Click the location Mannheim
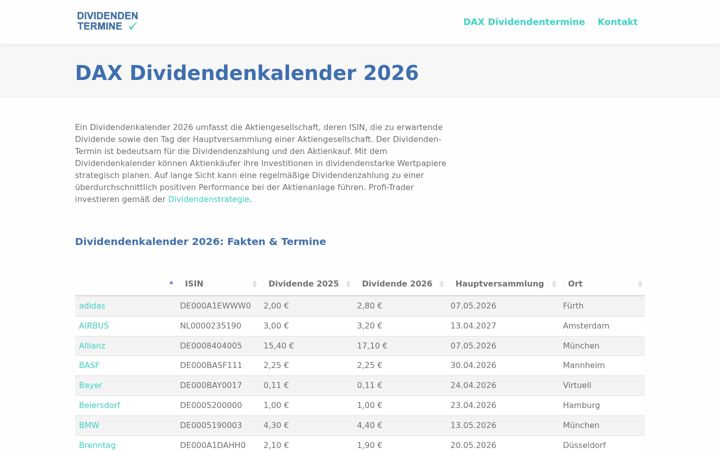Image resolution: width=720 pixels, height=450 pixels. [x=584, y=366]
